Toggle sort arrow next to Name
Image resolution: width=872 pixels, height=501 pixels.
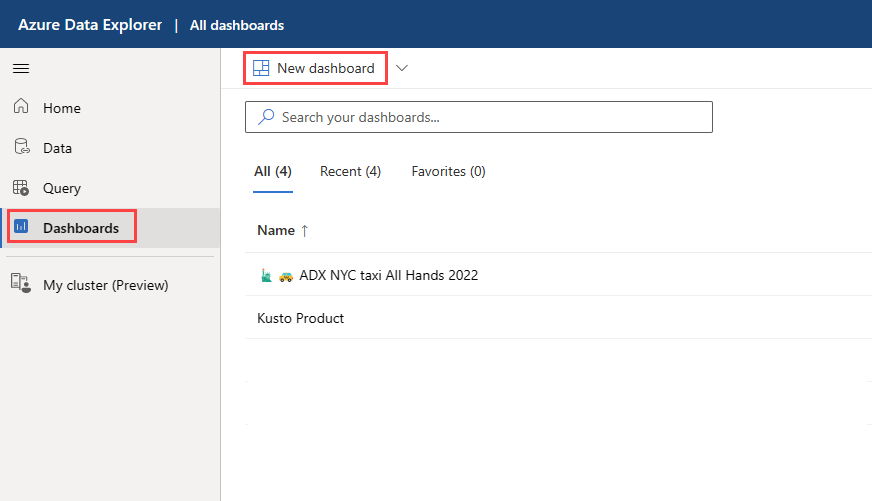pyautogui.click(x=305, y=231)
